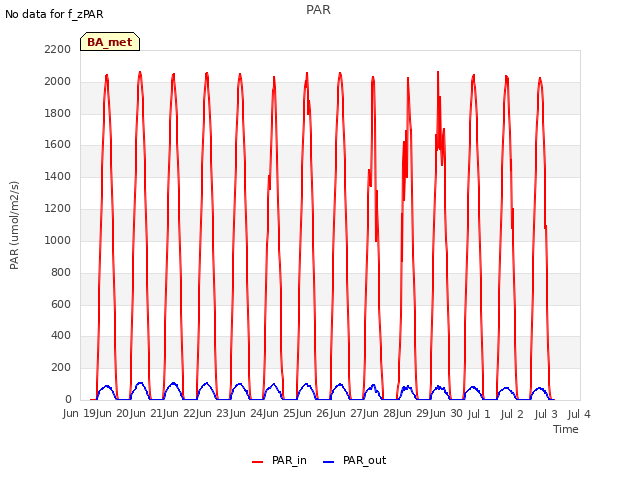Click the Jul 1 x-axis date label

click(478, 414)
